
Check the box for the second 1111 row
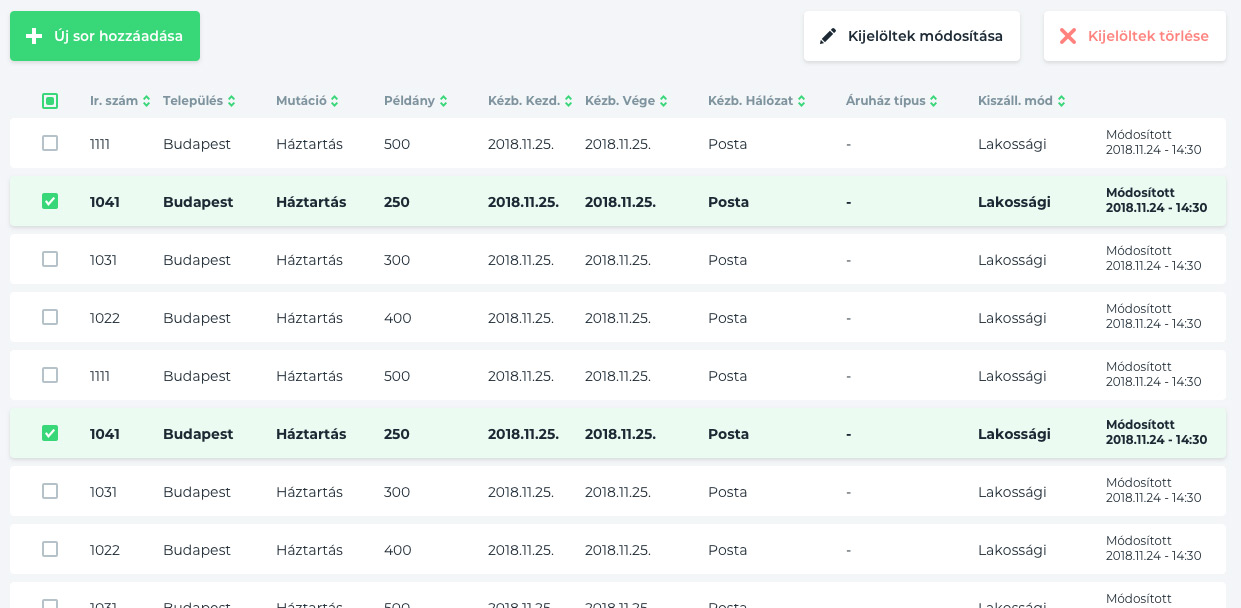pyautogui.click(x=50, y=375)
